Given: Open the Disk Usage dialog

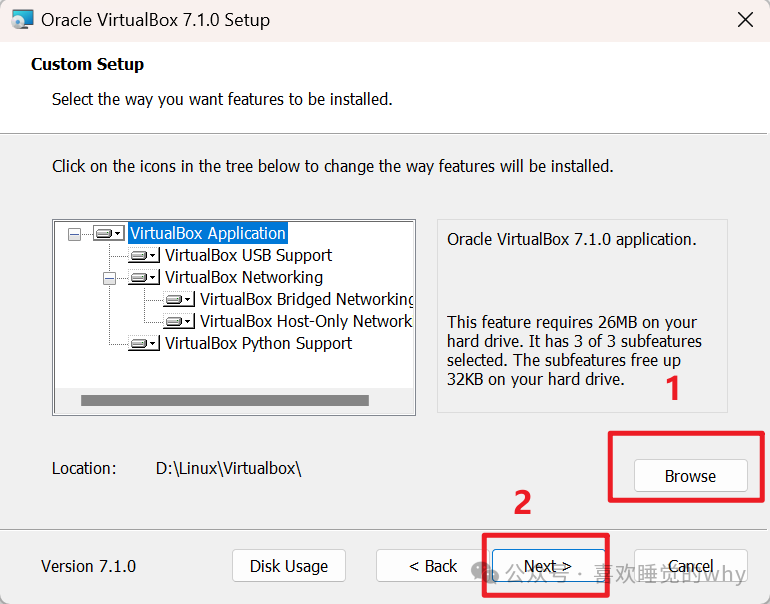Looking at the screenshot, I should coord(289,566).
